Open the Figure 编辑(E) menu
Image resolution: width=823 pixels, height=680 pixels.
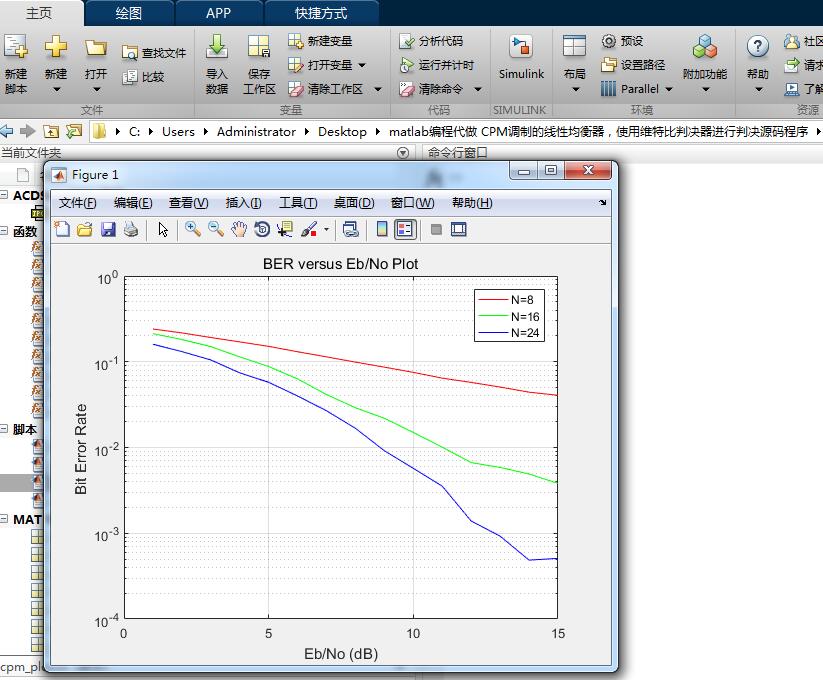click(133, 203)
